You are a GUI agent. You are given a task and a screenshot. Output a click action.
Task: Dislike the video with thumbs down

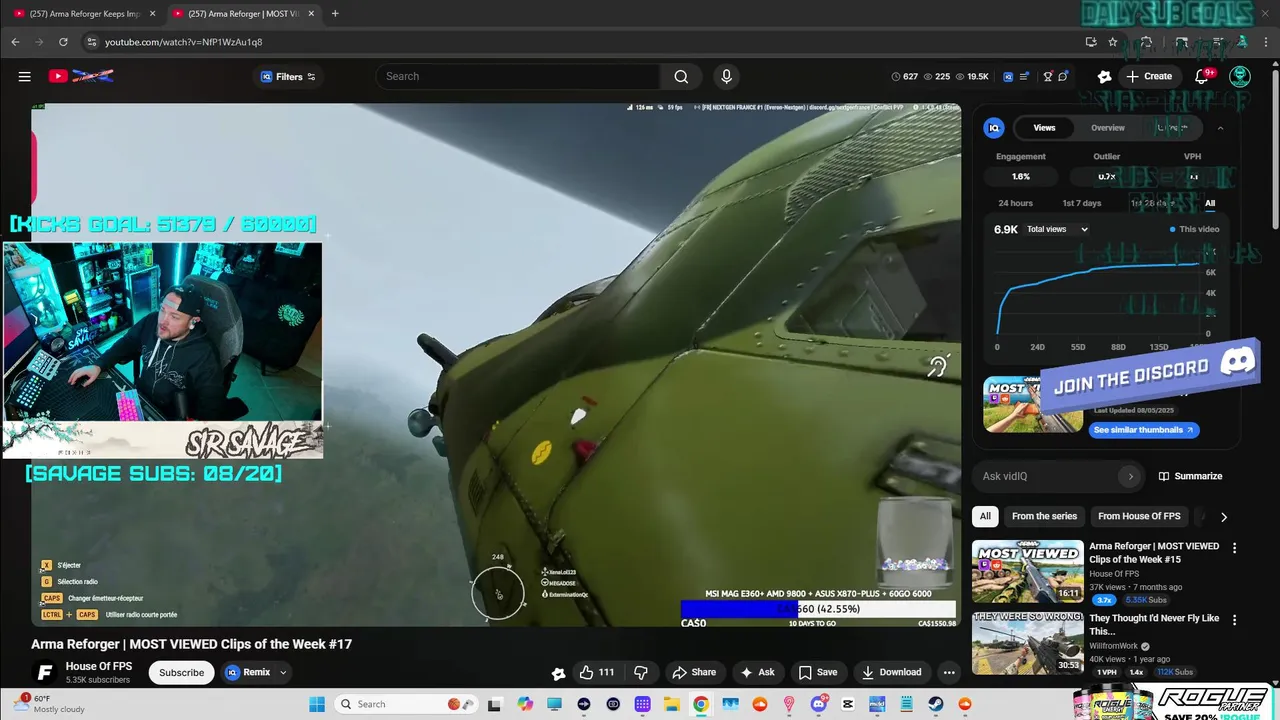pyautogui.click(x=642, y=672)
